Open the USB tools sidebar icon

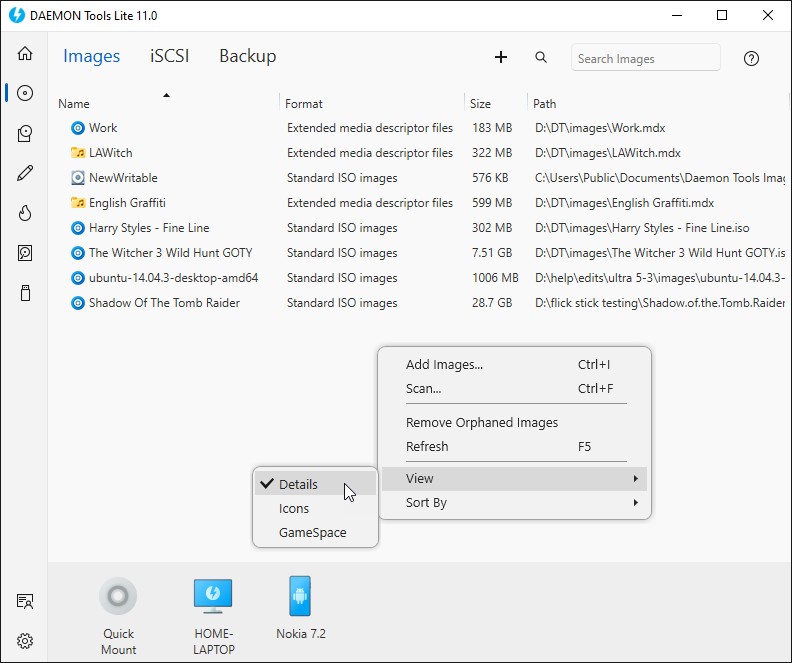point(25,293)
